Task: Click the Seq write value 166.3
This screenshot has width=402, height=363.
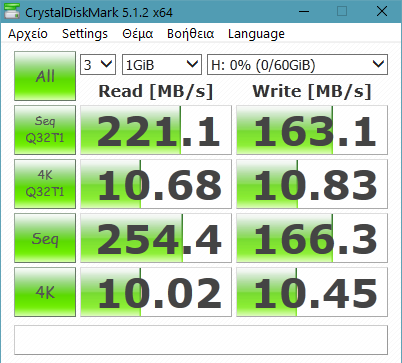Action: click(312, 238)
